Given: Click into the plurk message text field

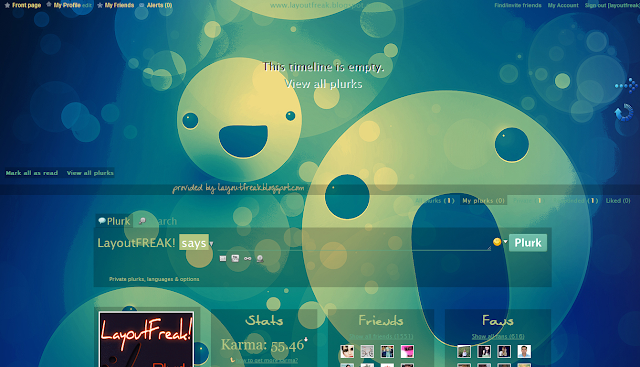Looking at the screenshot, I should pos(353,242).
